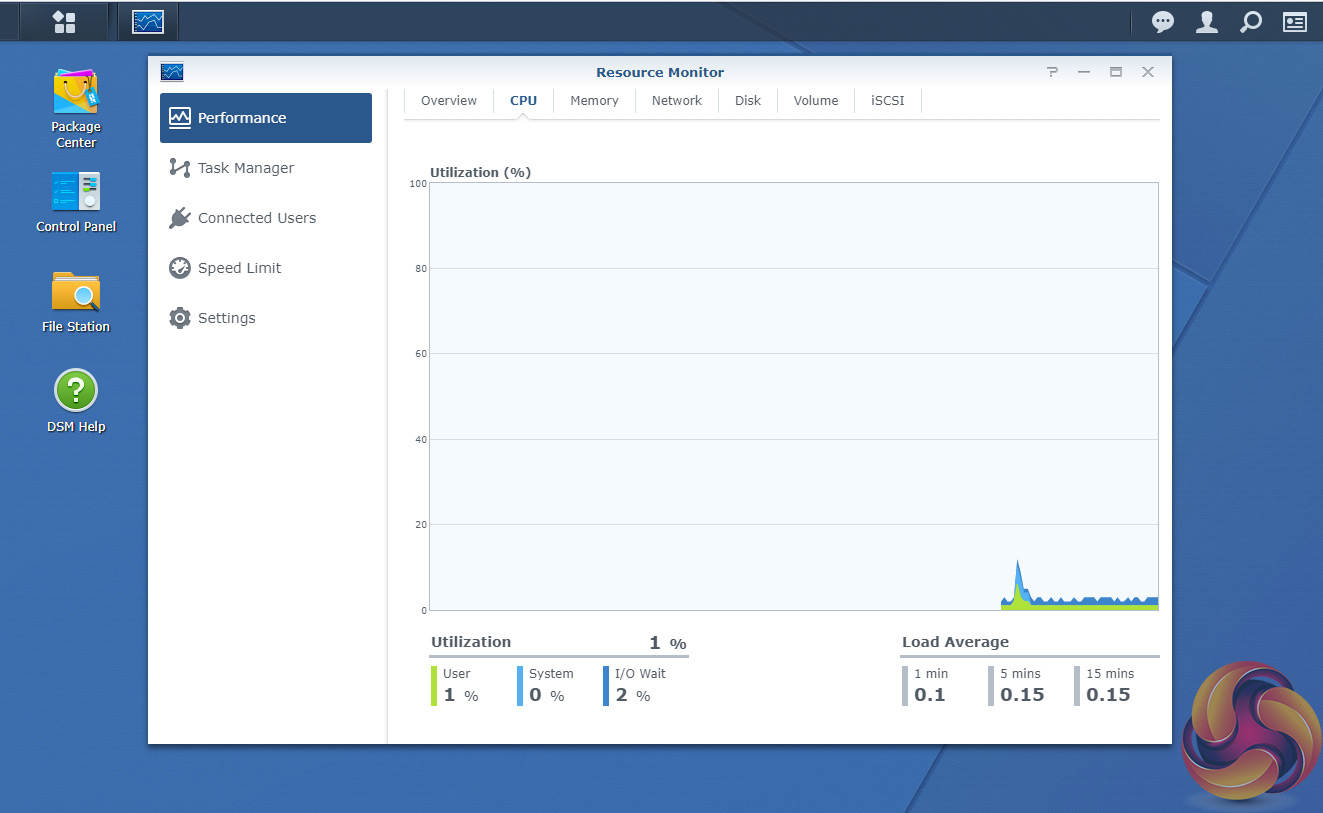Switch to the Disk tab
Screen dimensions: 1323x813
click(x=748, y=101)
